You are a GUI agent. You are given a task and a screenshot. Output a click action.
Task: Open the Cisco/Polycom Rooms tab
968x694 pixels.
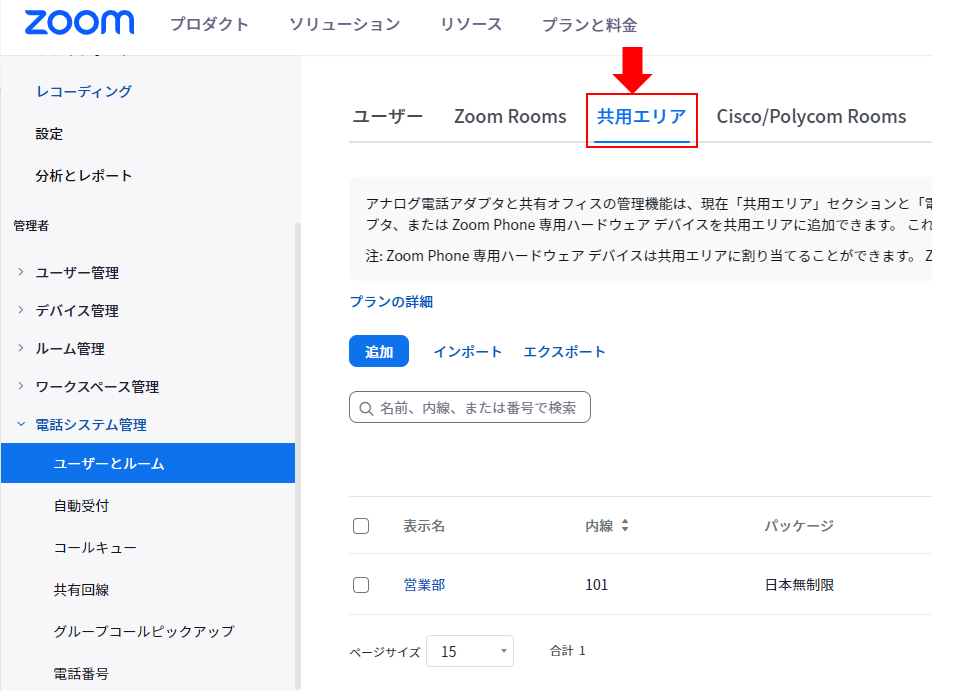tap(811, 117)
